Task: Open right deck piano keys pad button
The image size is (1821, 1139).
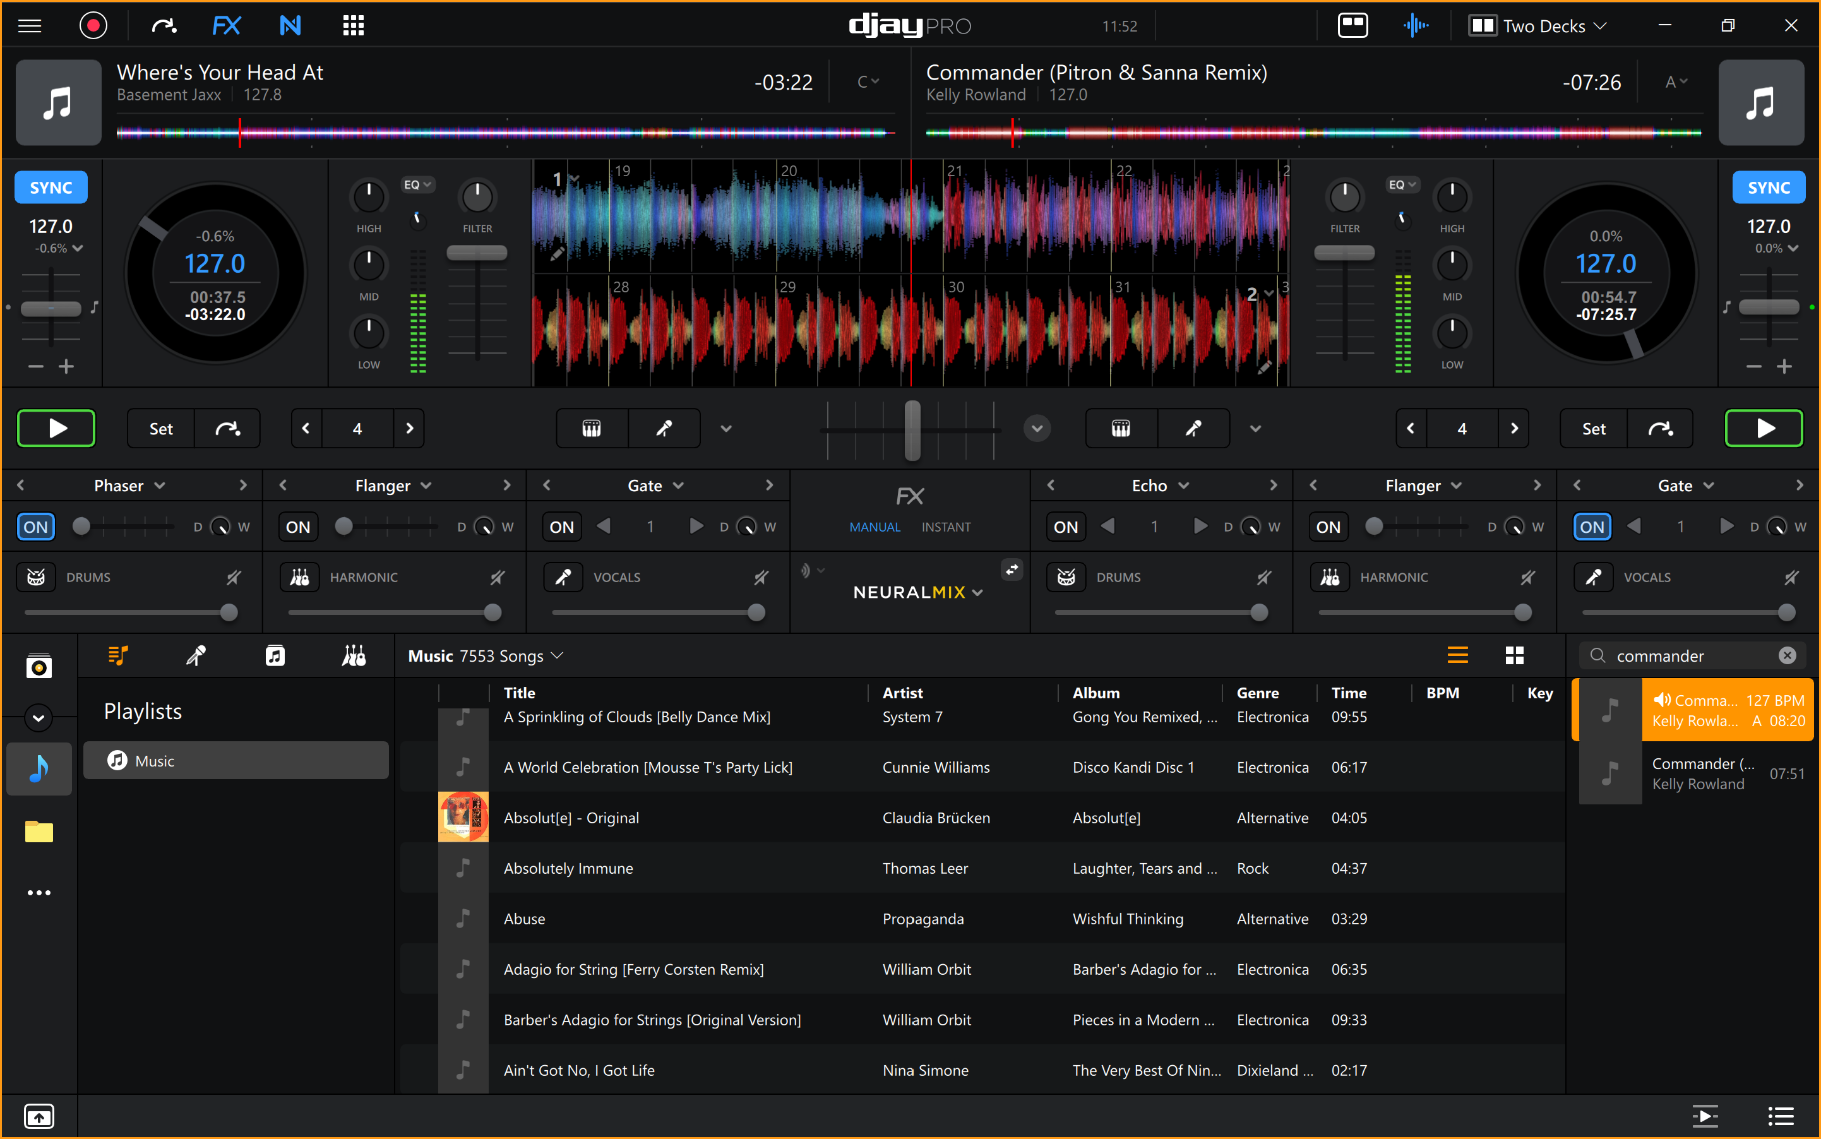Action: [x=1121, y=428]
